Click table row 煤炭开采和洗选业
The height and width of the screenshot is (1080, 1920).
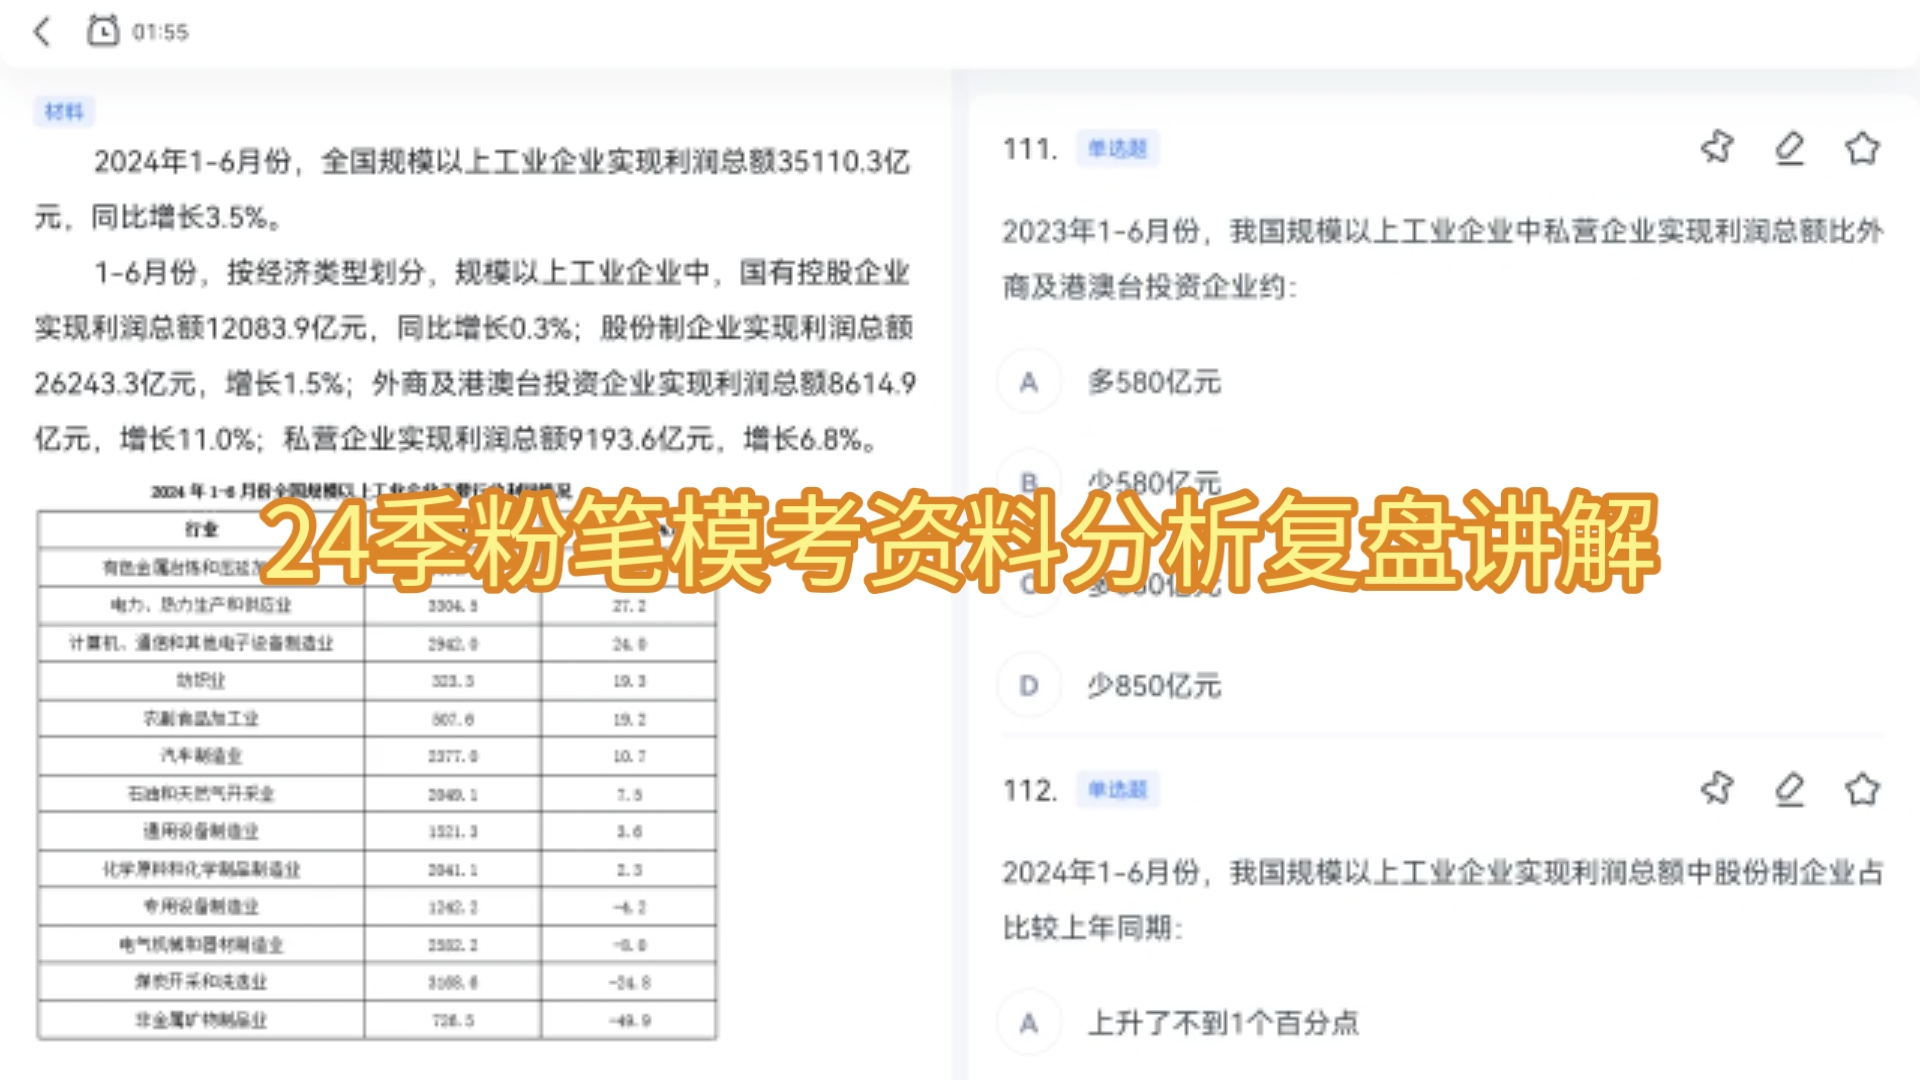(x=377, y=982)
